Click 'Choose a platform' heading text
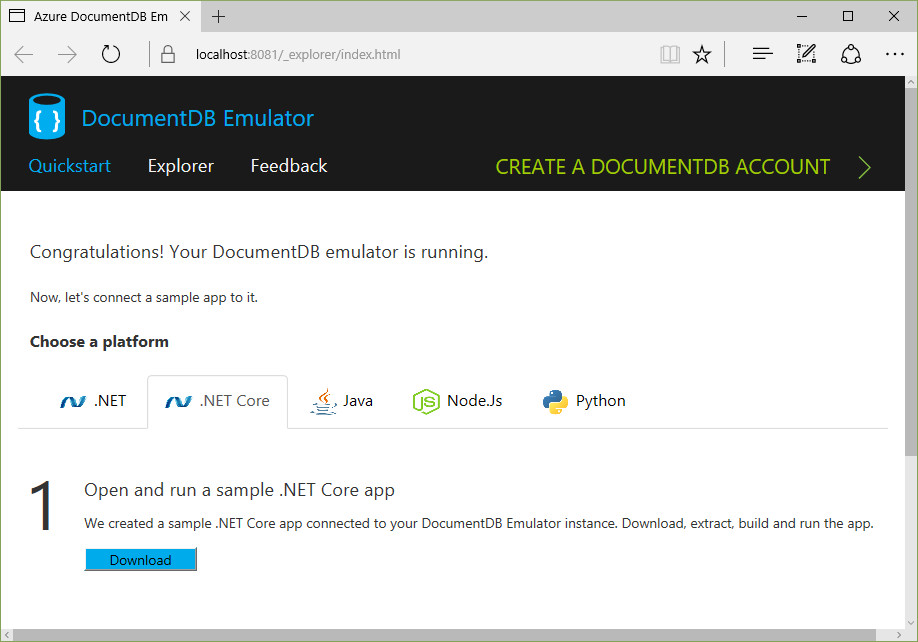Screen dimensions: 918x642 coord(99,342)
